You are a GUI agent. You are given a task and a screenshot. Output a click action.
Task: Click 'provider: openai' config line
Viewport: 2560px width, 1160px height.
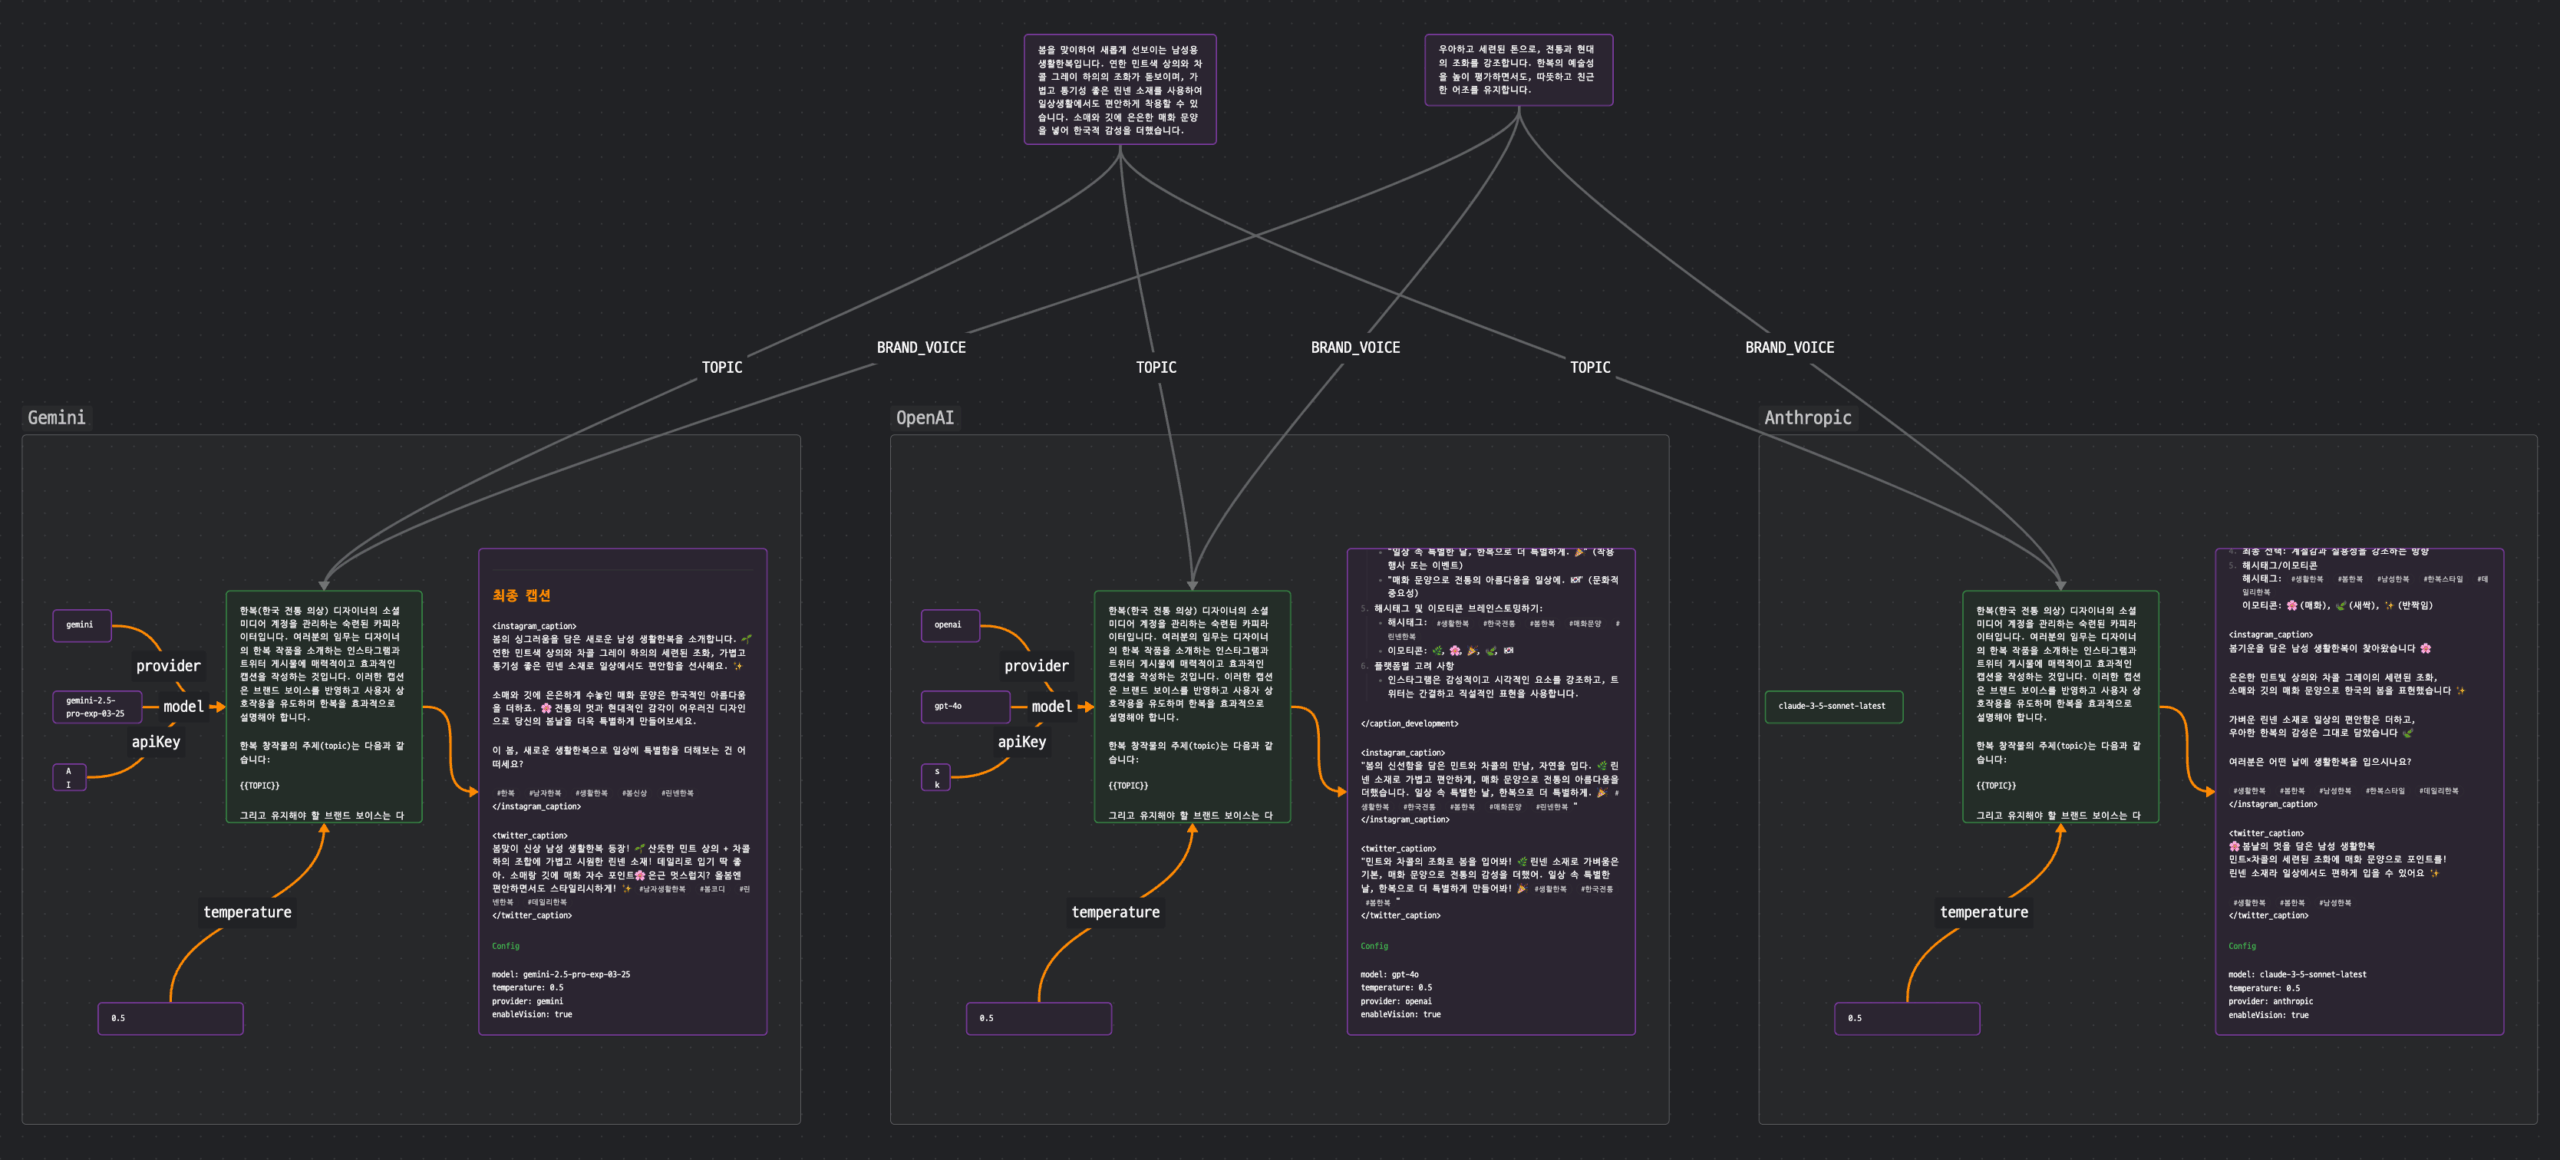click(1396, 1001)
